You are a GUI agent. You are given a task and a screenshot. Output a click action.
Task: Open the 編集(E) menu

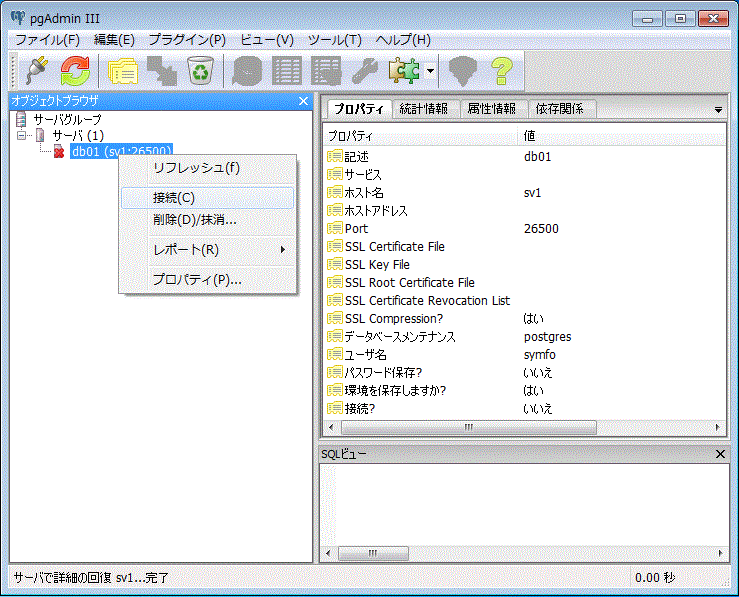coord(114,40)
